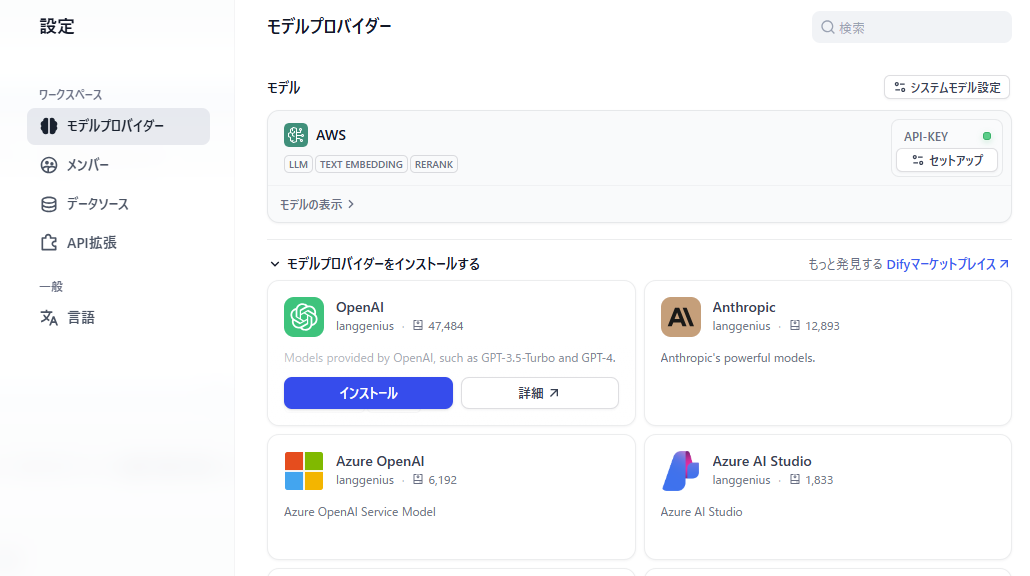The height and width of the screenshot is (576, 1030).
Task: Open the 詳細 button for OpenAI
Action: pos(539,393)
